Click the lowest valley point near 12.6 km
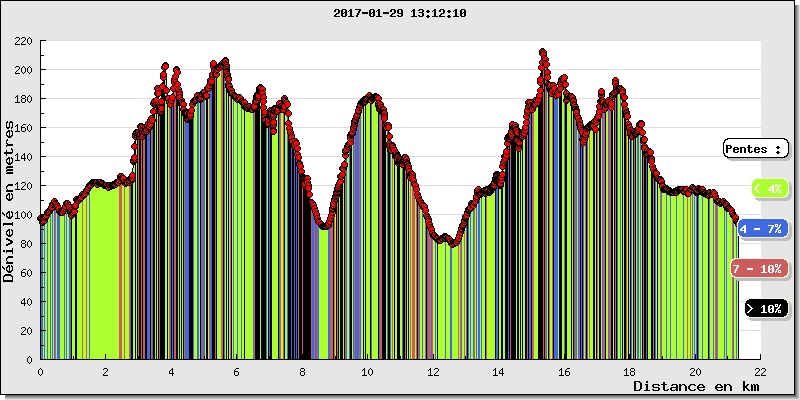This screenshot has height=400, width=800. point(453,244)
